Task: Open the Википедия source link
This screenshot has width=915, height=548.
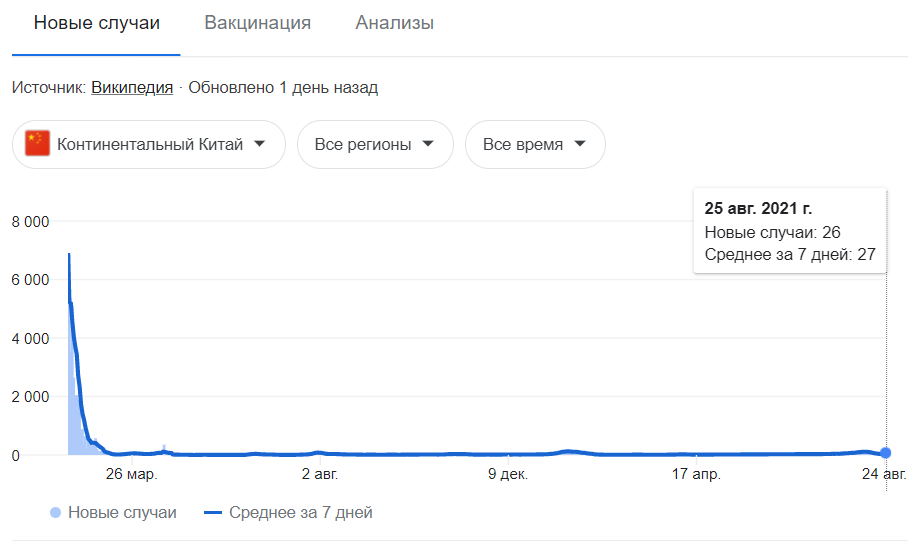Action: 132,88
